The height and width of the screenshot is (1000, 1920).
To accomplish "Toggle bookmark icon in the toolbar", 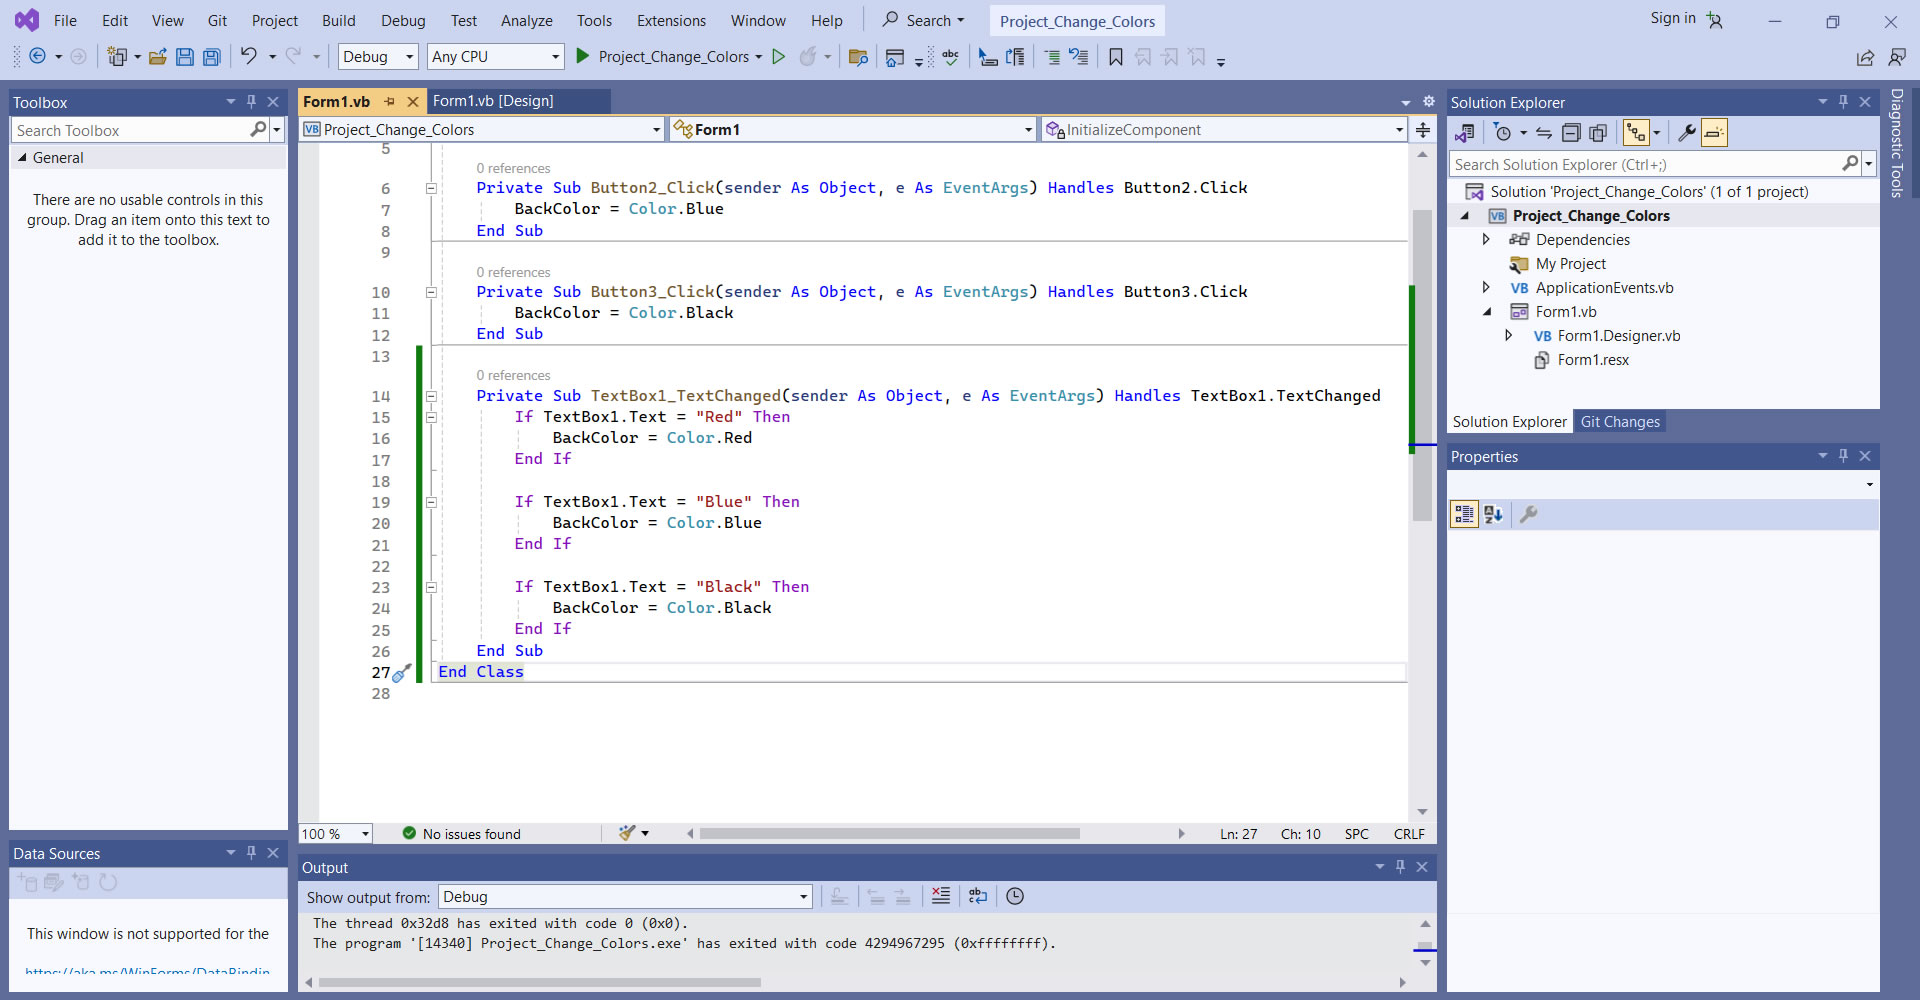I will coord(1116,57).
